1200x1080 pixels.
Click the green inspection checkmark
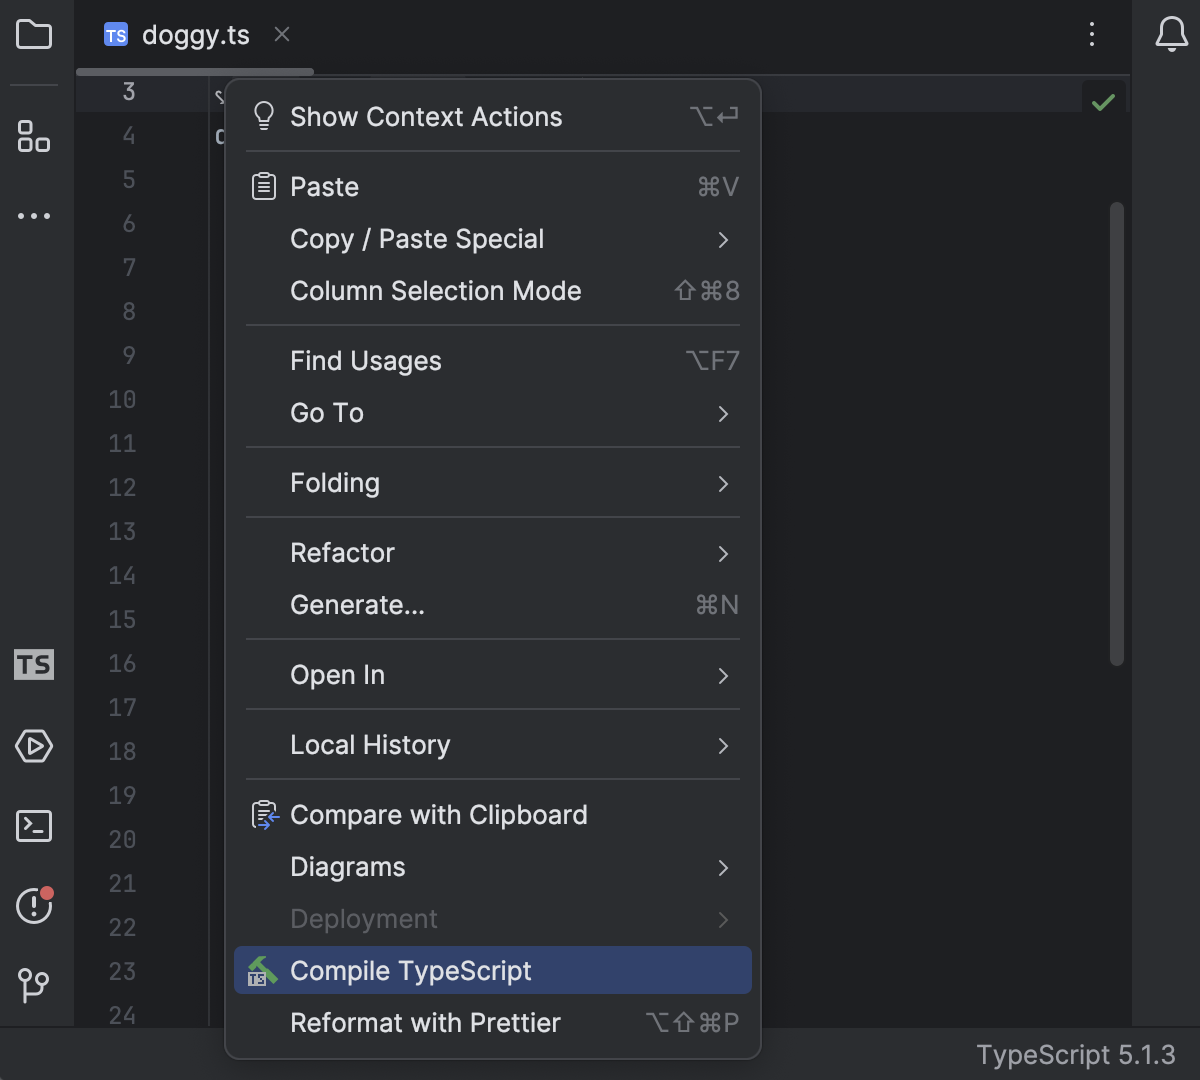pyautogui.click(x=1103, y=102)
